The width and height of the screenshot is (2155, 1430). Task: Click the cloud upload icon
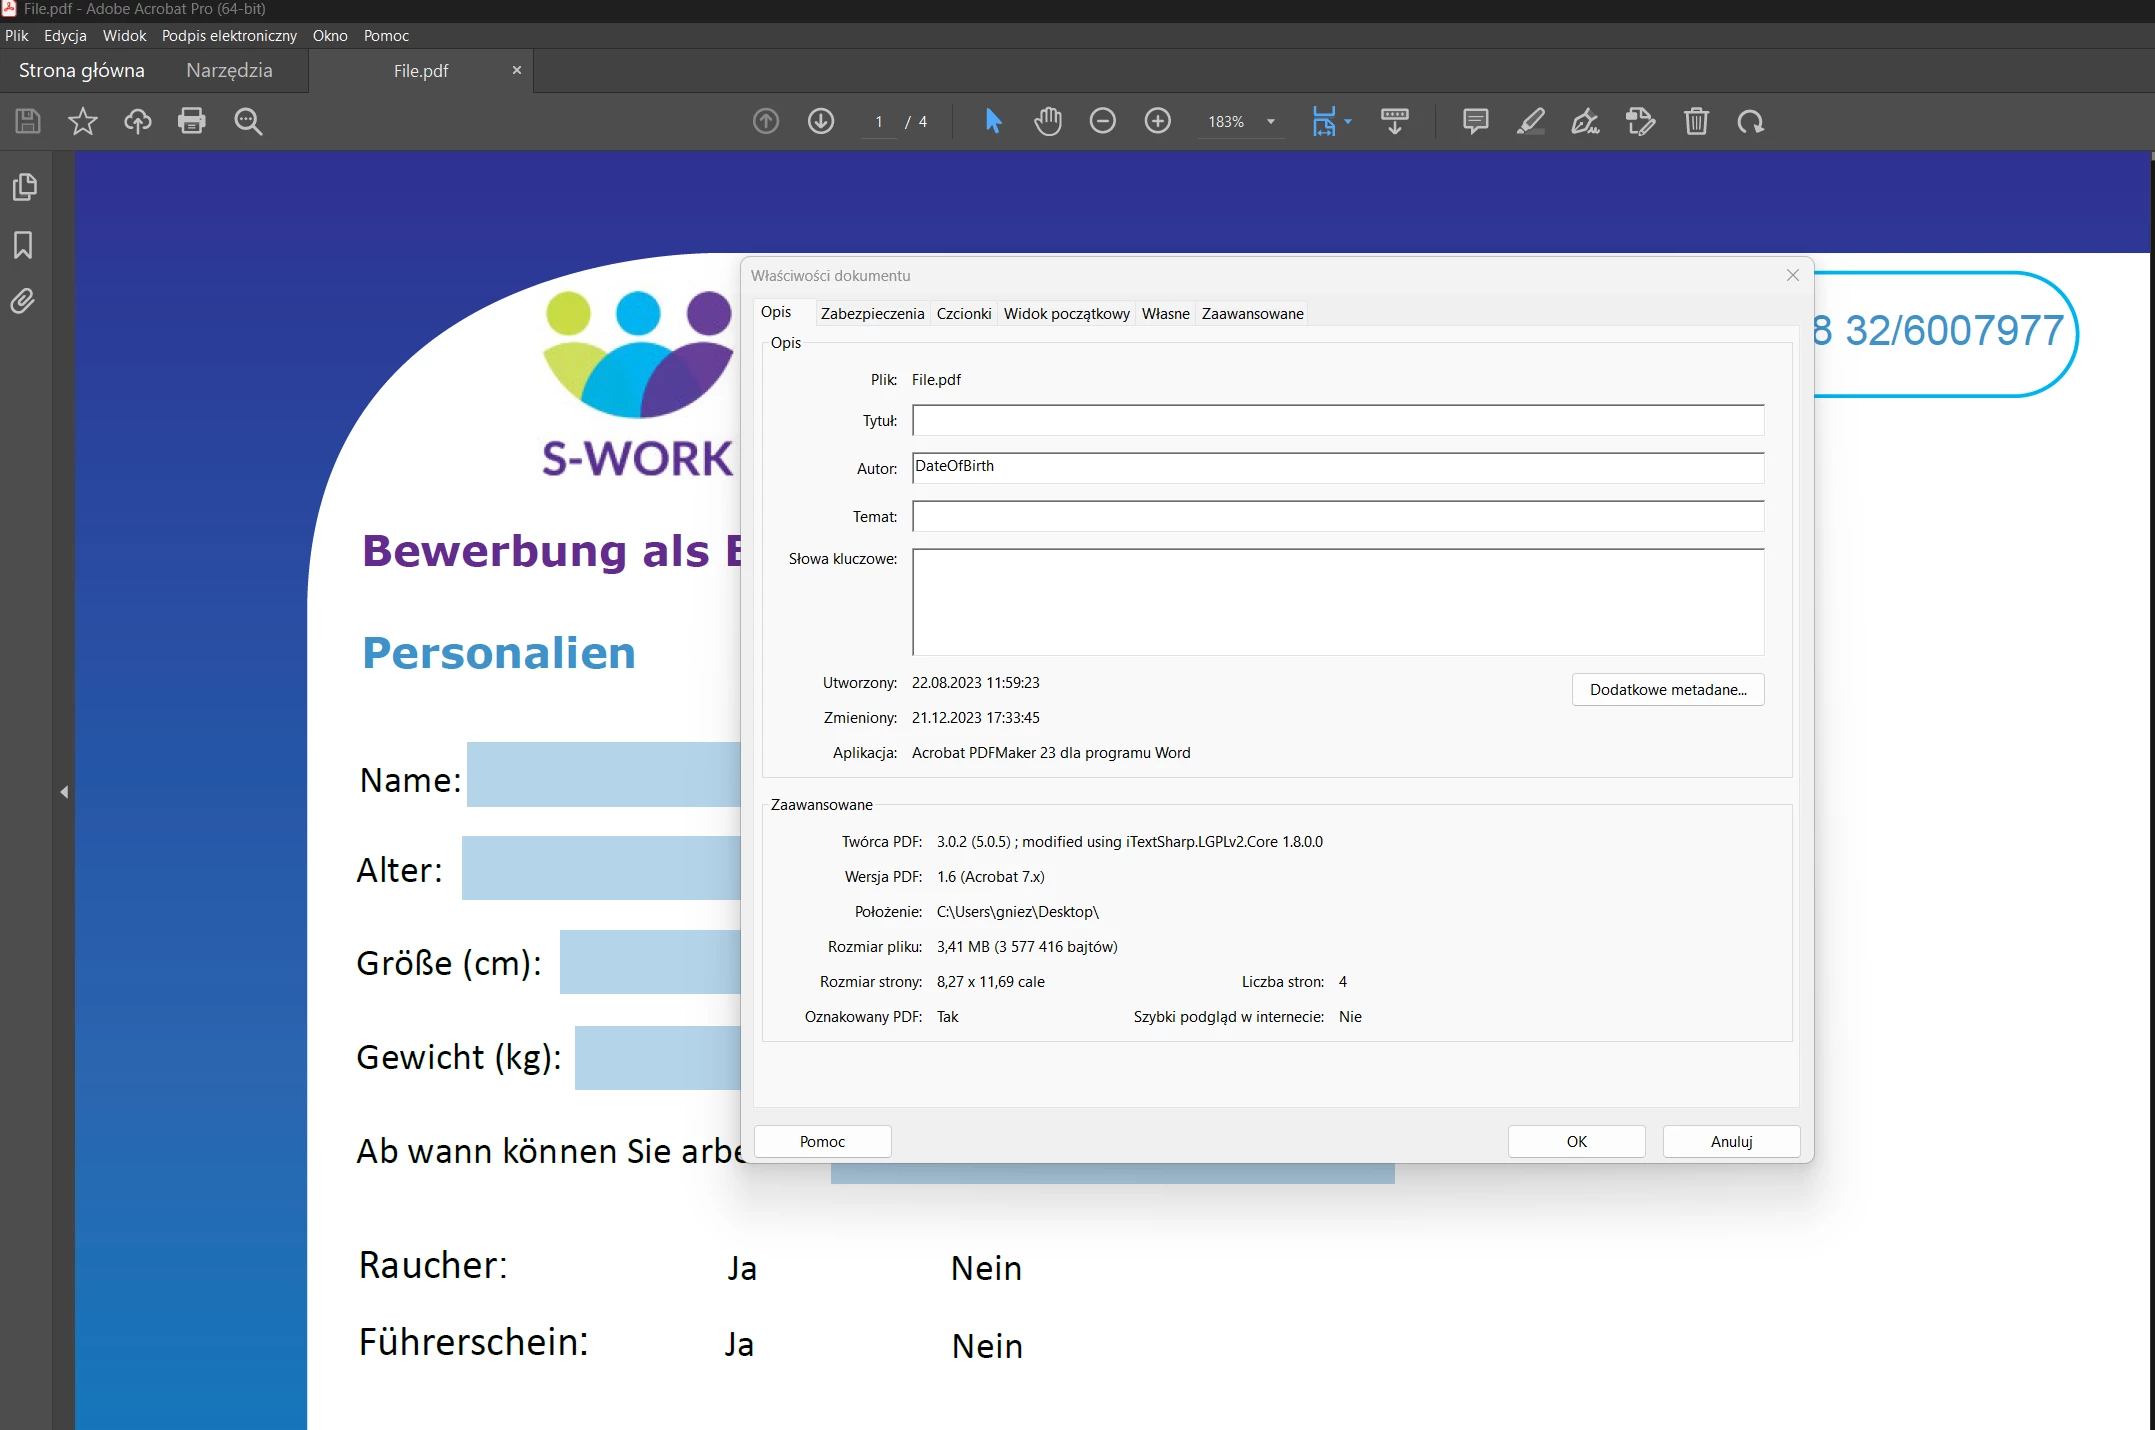click(x=138, y=121)
